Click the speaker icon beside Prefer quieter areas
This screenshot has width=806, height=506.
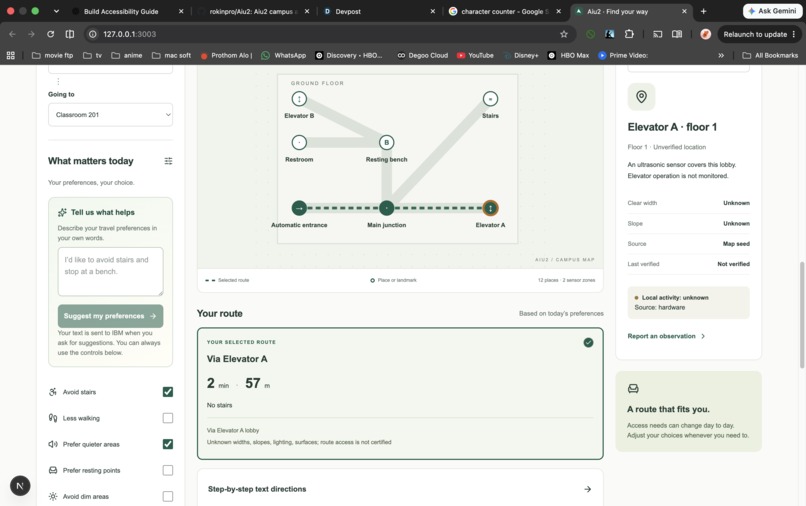52,444
